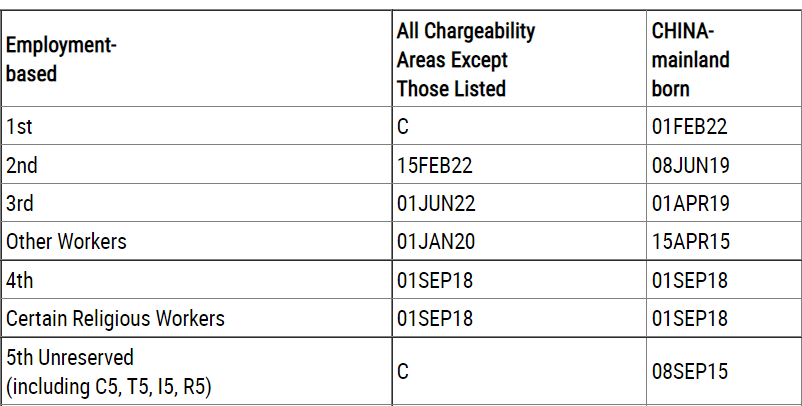
Task: Select the 1st preference row label
Action: tap(17, 127)
